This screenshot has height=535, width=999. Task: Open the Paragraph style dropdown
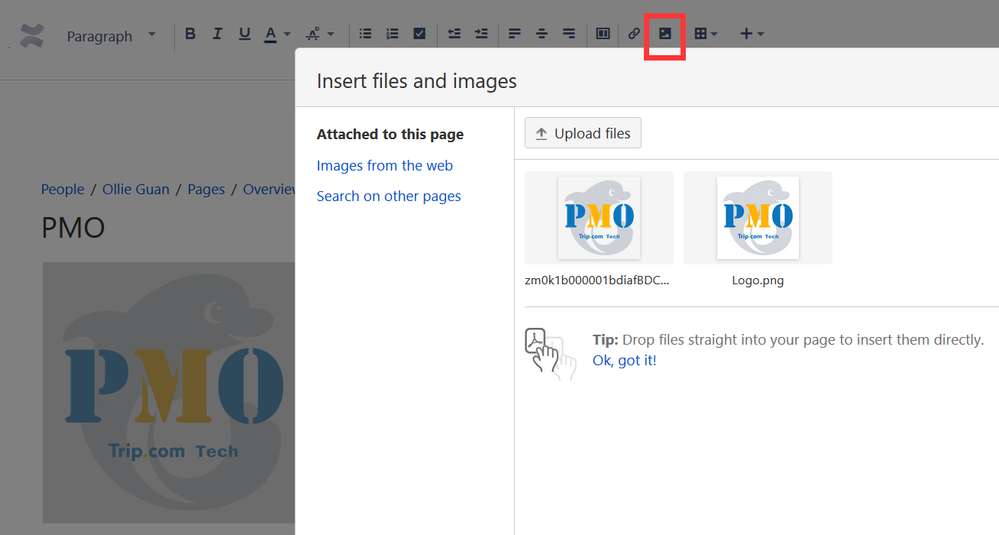coord(111,36)
